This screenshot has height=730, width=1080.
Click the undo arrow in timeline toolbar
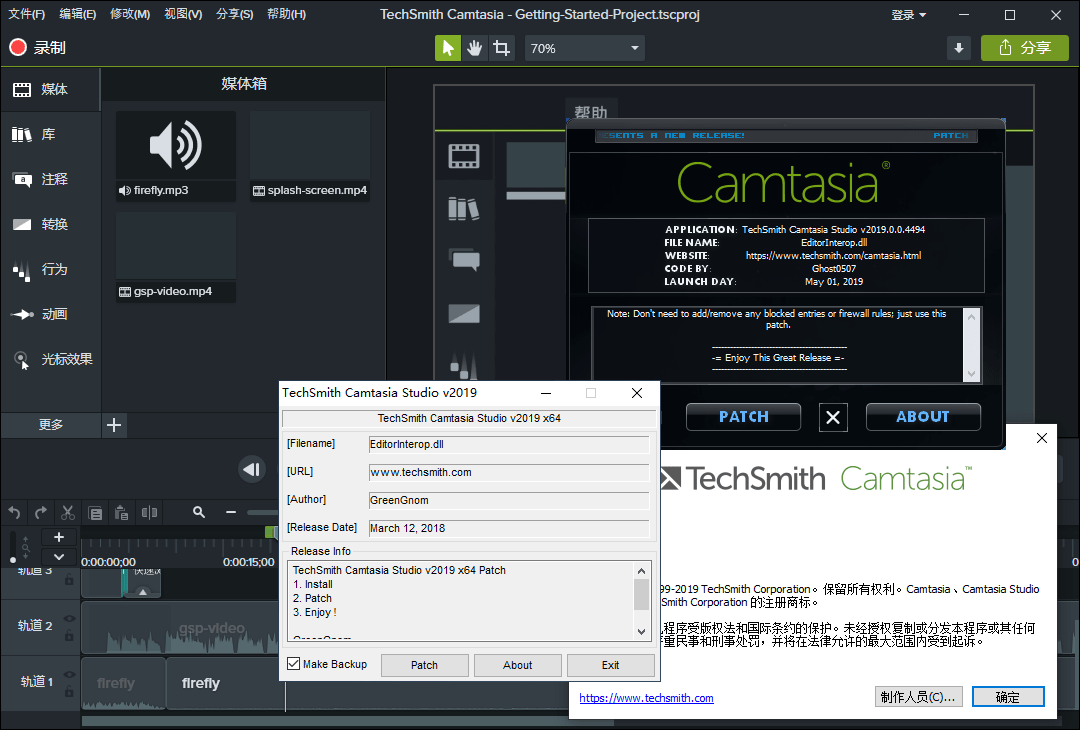click(x=14, y=512)
